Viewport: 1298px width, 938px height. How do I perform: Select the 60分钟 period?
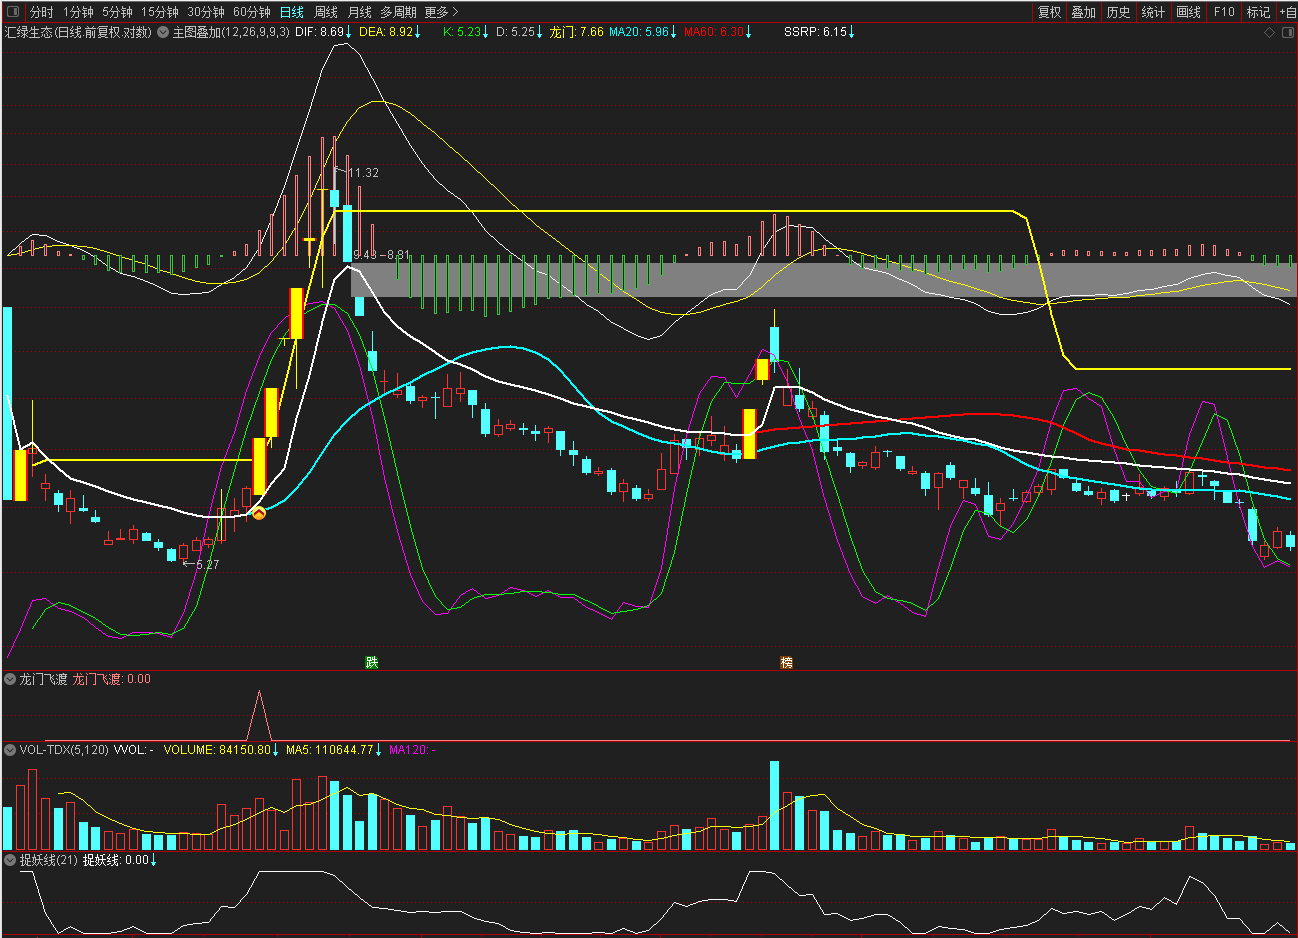click(252, 12)
